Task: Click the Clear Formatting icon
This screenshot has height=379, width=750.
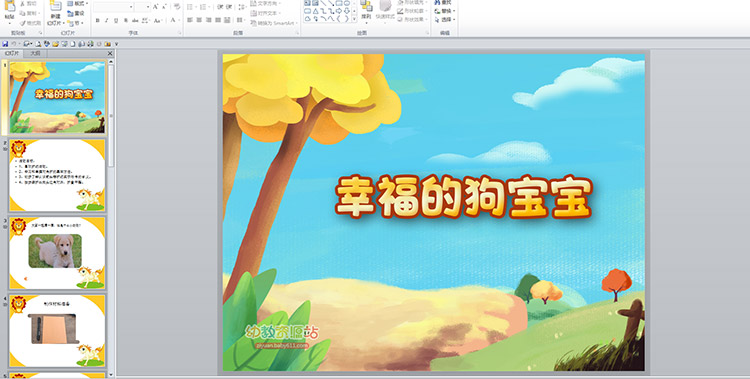Action: 177,7
